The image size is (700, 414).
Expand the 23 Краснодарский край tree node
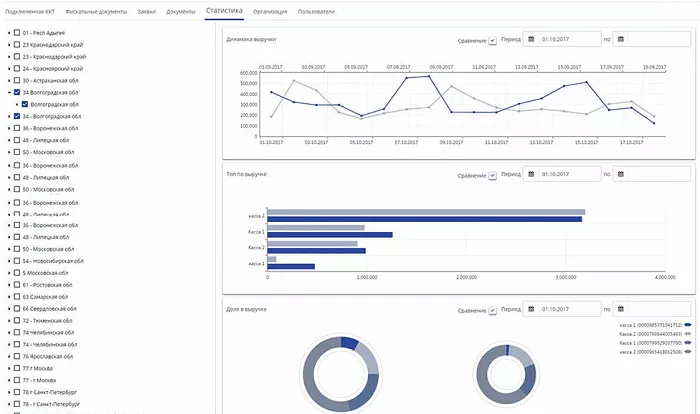[8, 45]
